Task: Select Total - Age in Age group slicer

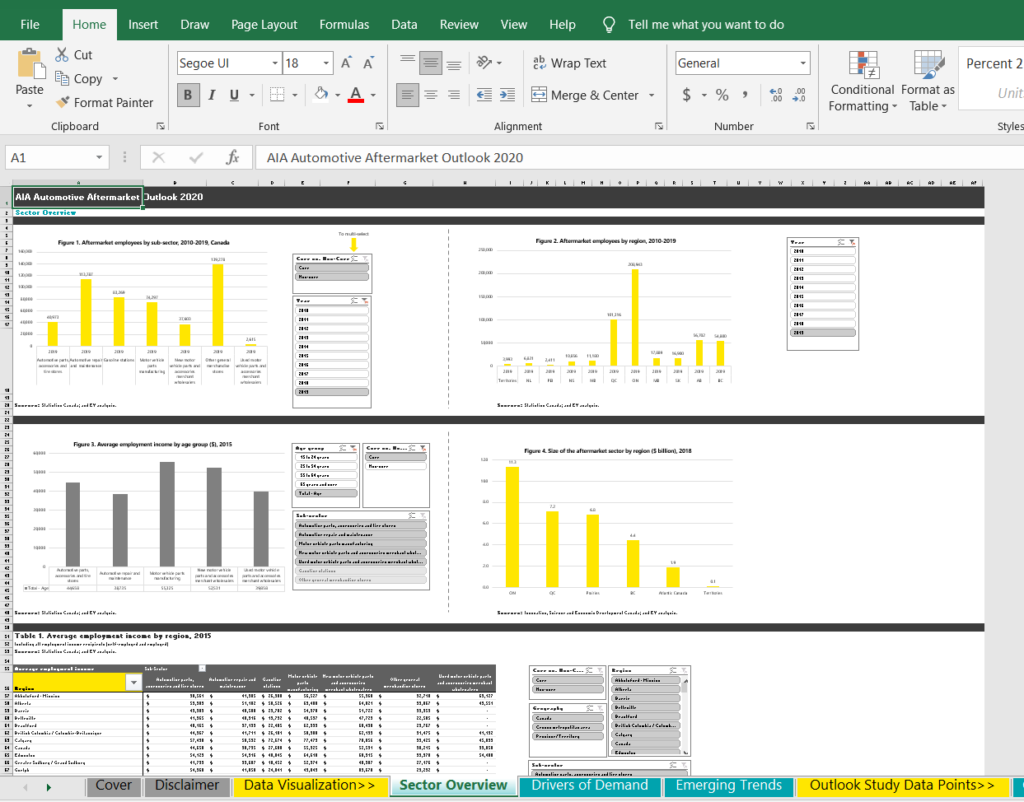Action: (x=327, y=493)
